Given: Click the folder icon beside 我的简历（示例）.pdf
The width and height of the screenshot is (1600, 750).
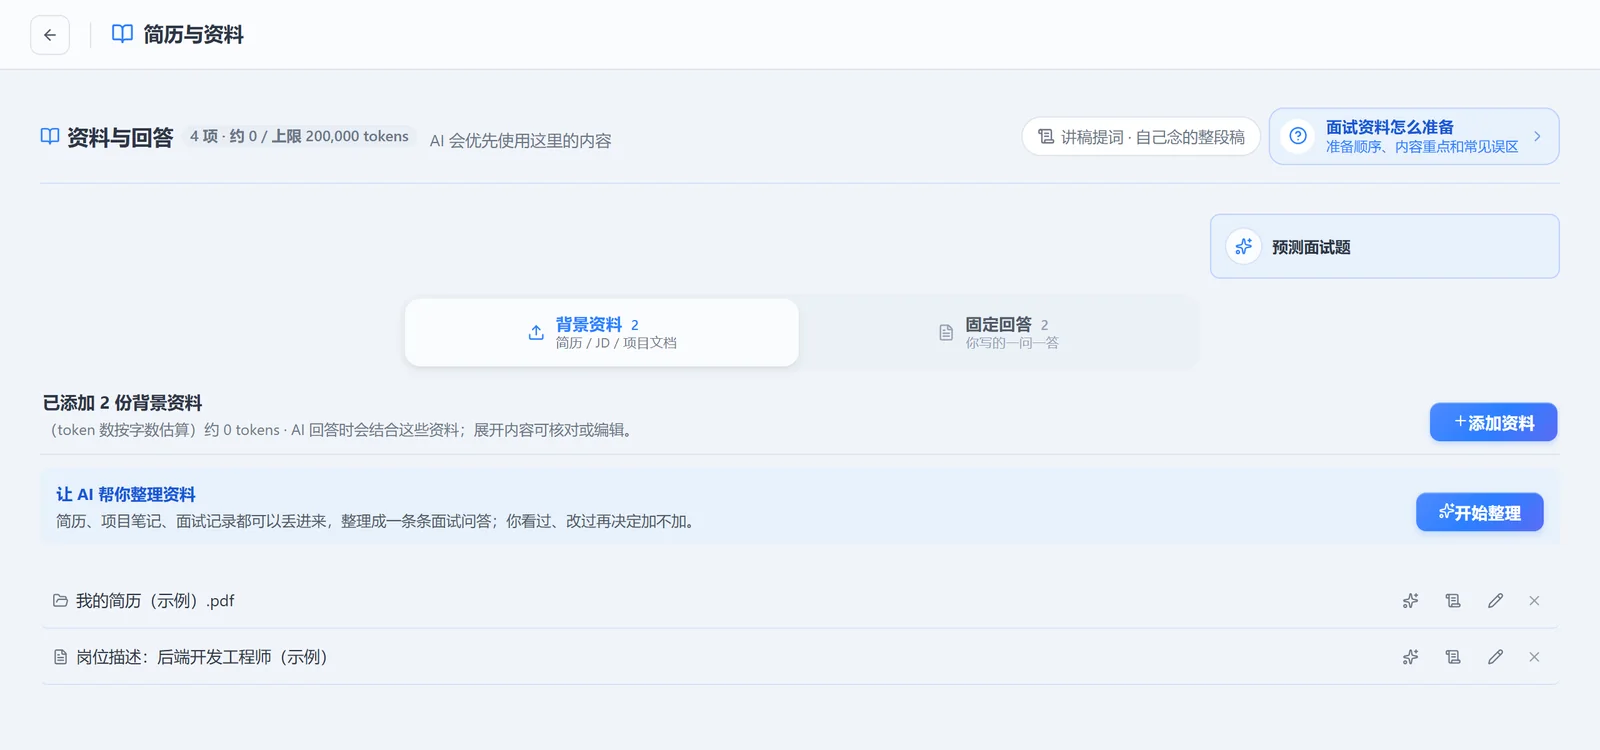Looking at the screenshot, I should (60, 601).
